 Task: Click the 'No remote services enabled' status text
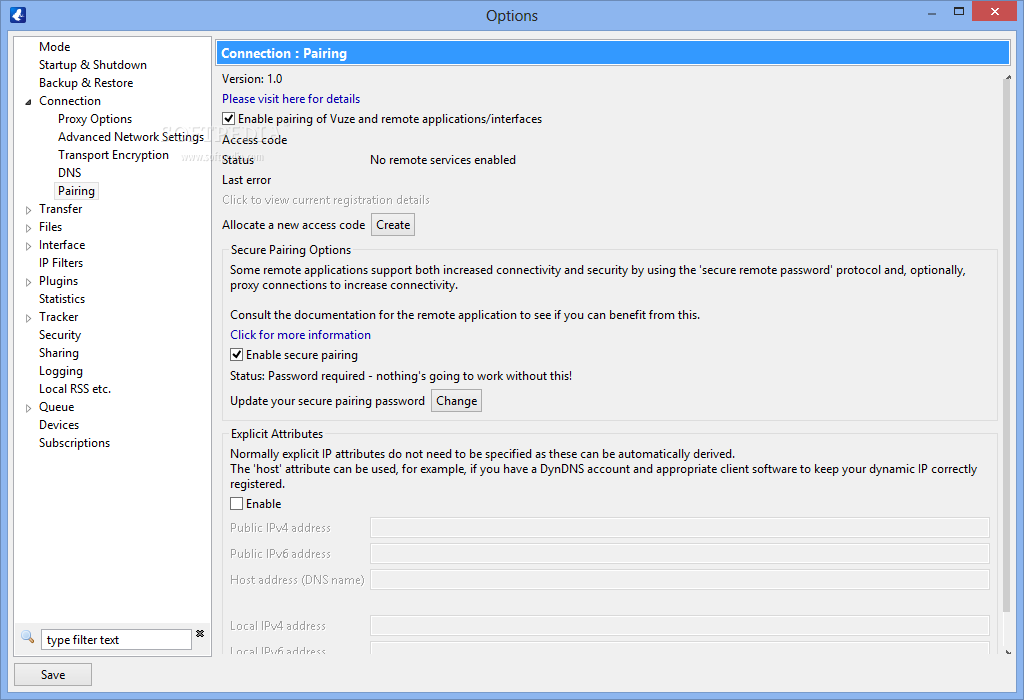point(443,160)
